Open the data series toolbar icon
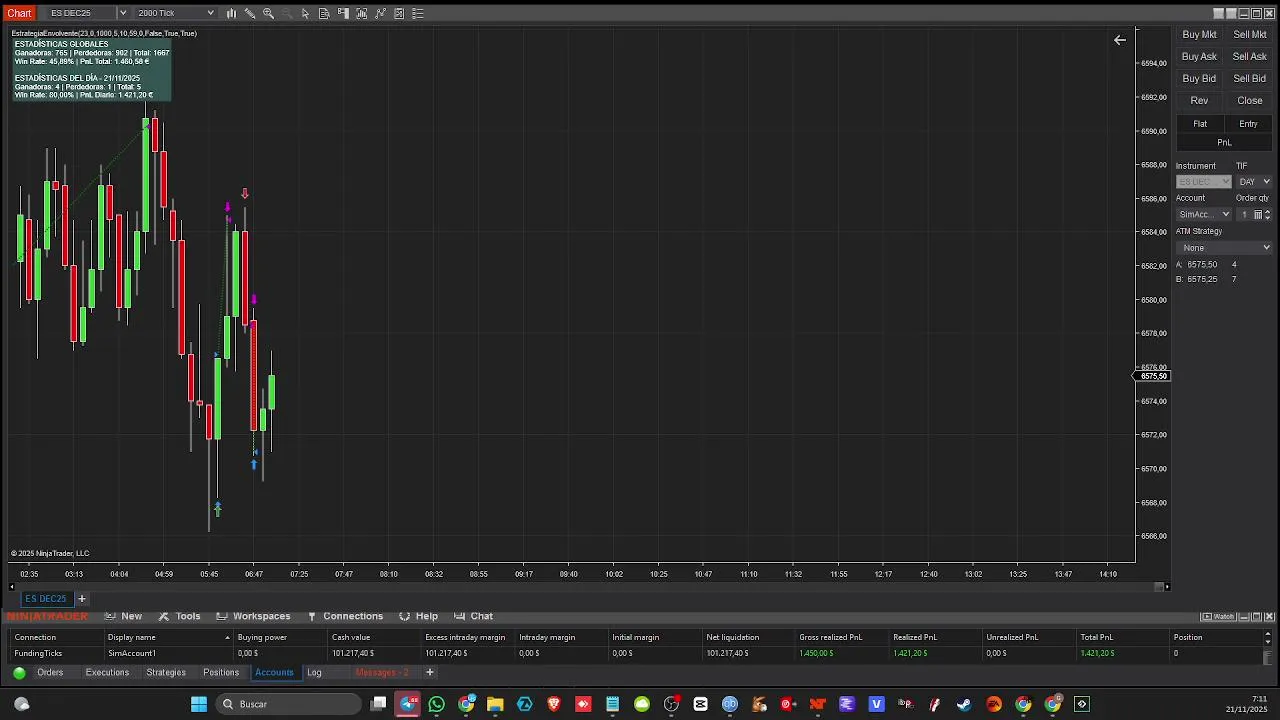Screen dimensions: 1280x720 362,13
